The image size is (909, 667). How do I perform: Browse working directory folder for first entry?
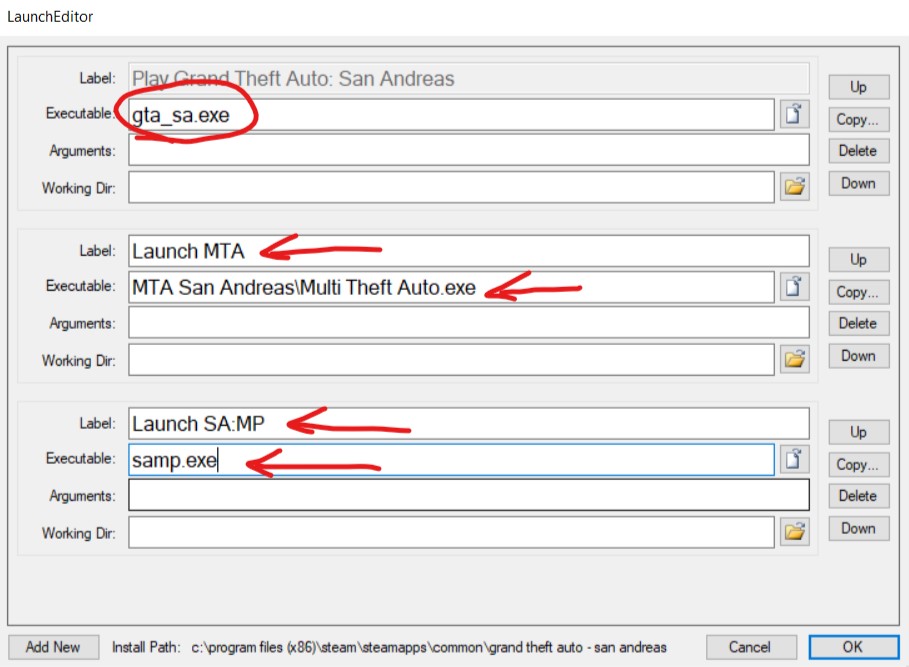pos(794,187)
